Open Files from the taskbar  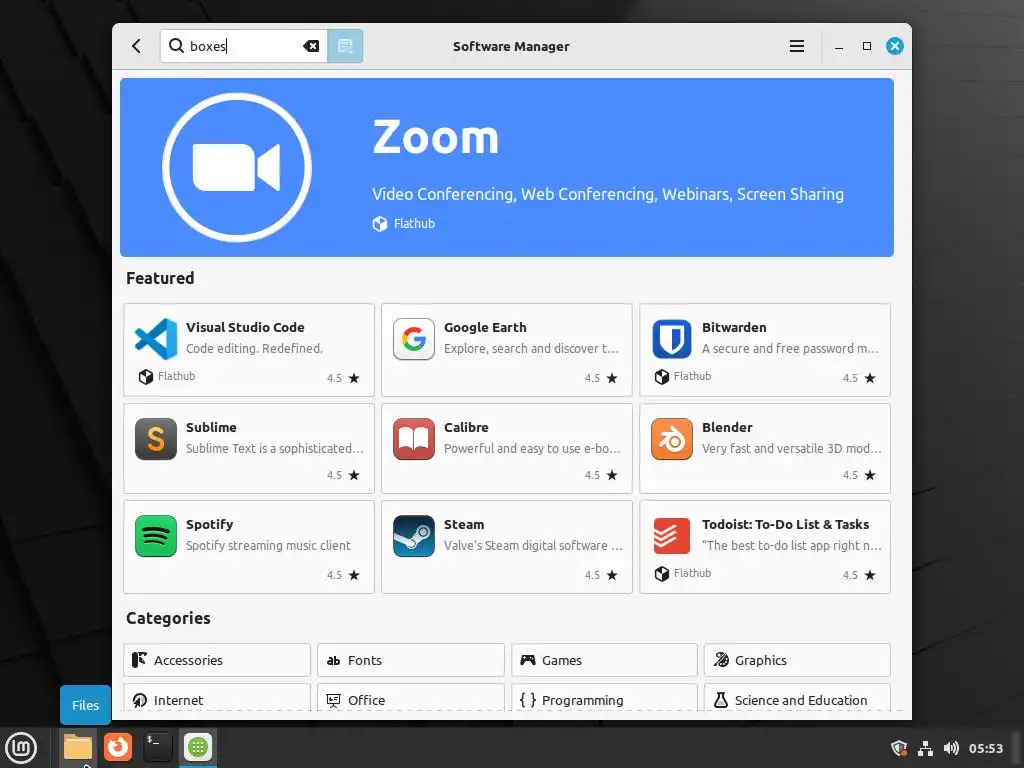(78, 748)
